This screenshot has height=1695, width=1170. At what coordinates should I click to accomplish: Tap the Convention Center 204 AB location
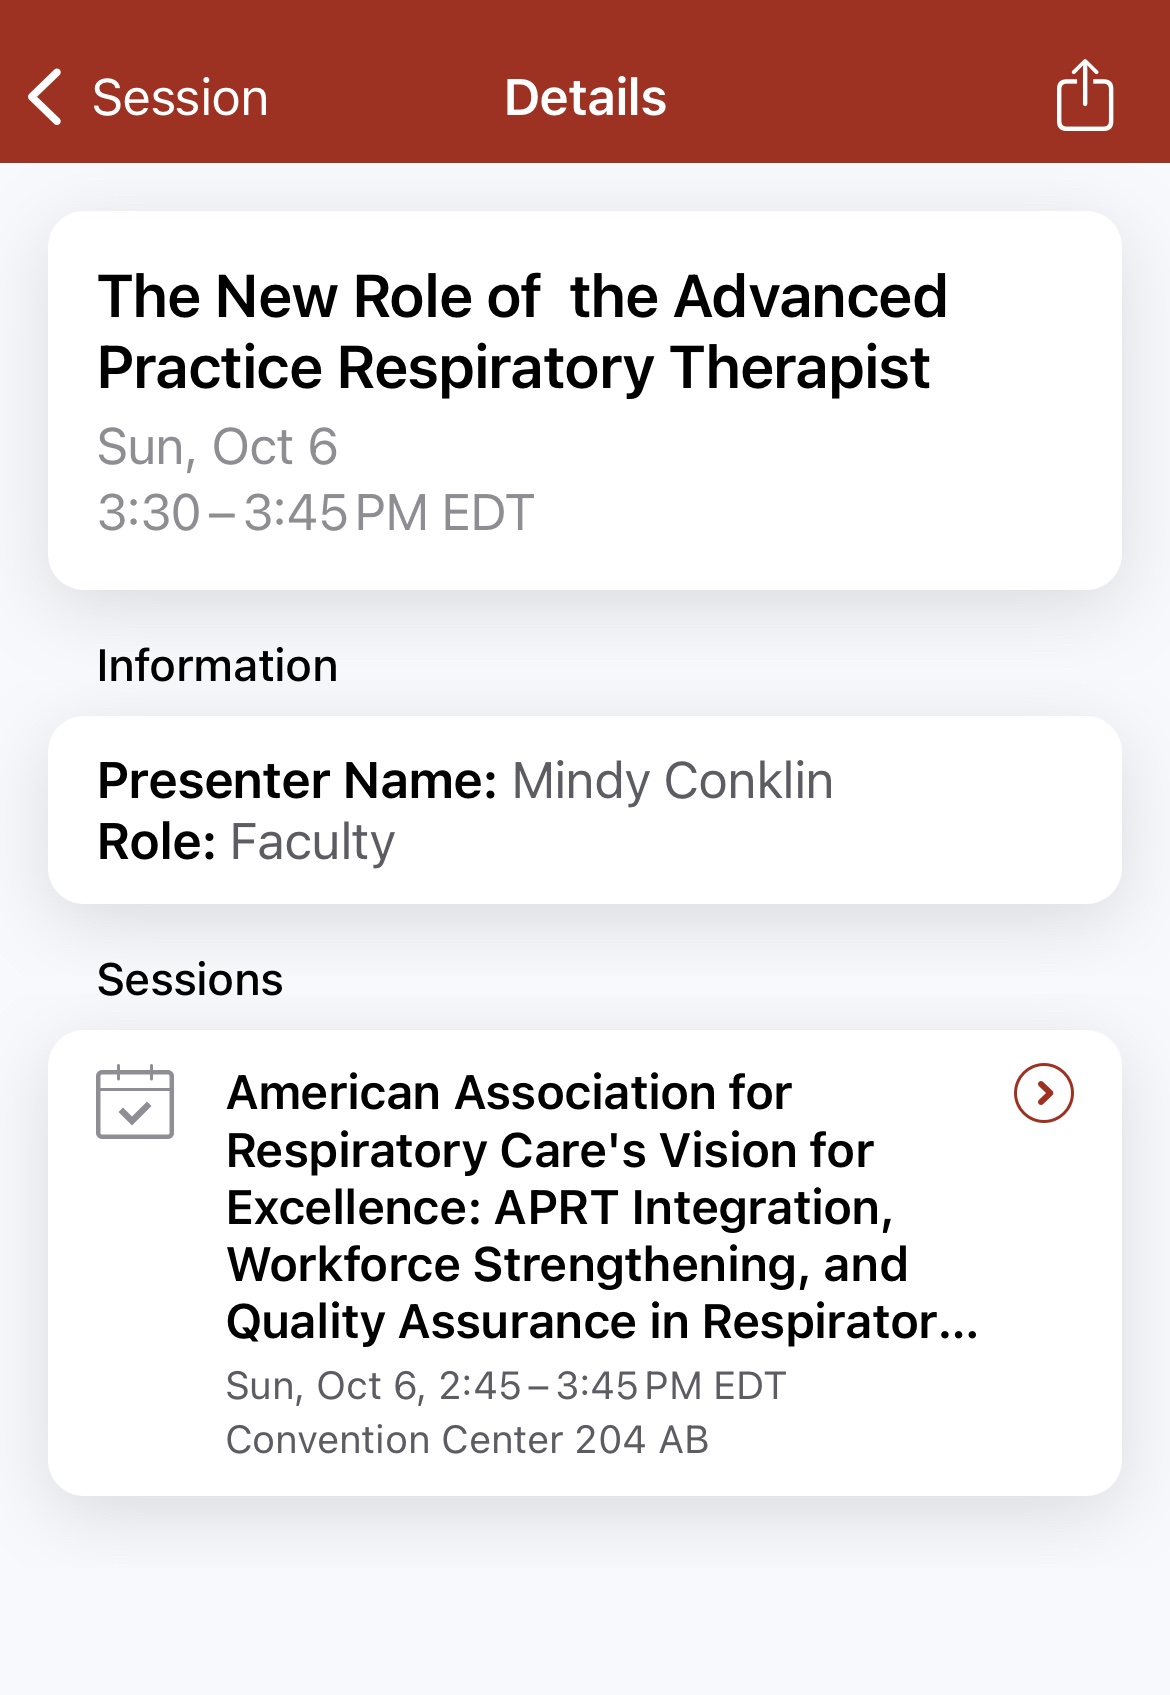point(467,1440)
